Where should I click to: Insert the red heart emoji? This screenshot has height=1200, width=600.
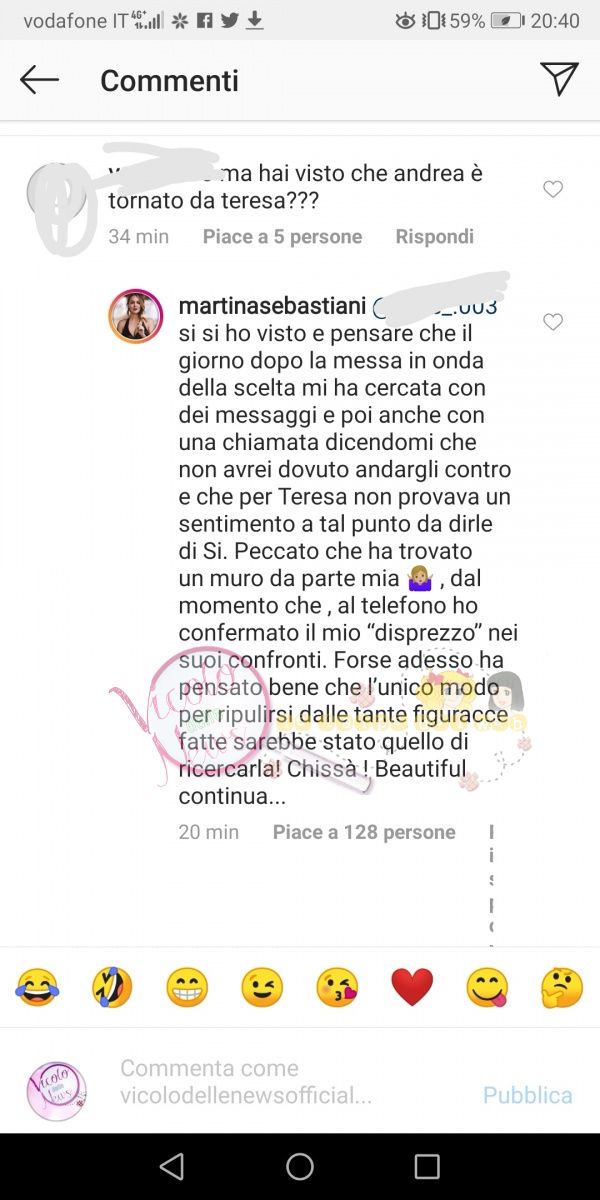pos(412,988)
